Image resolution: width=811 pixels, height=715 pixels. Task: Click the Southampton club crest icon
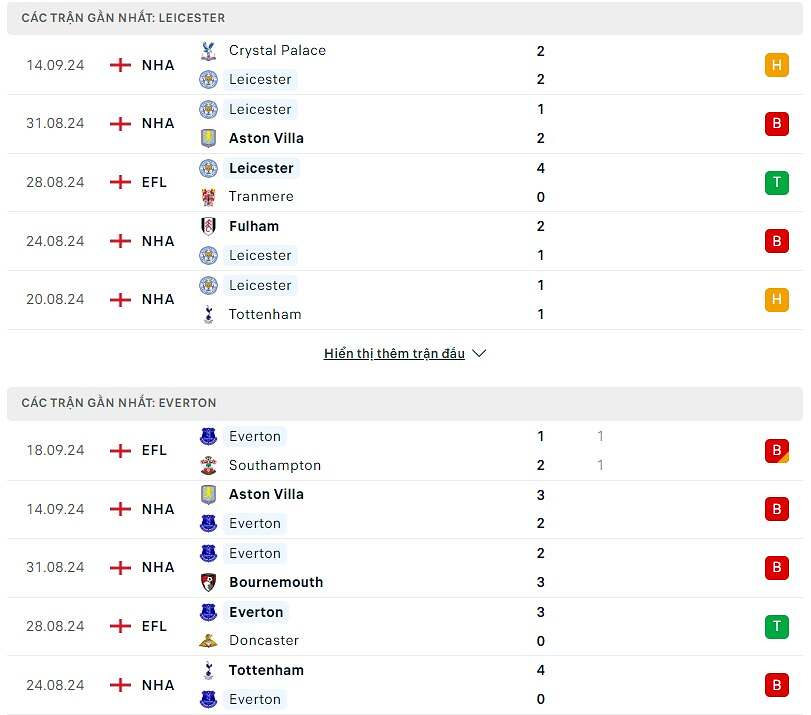208,465
